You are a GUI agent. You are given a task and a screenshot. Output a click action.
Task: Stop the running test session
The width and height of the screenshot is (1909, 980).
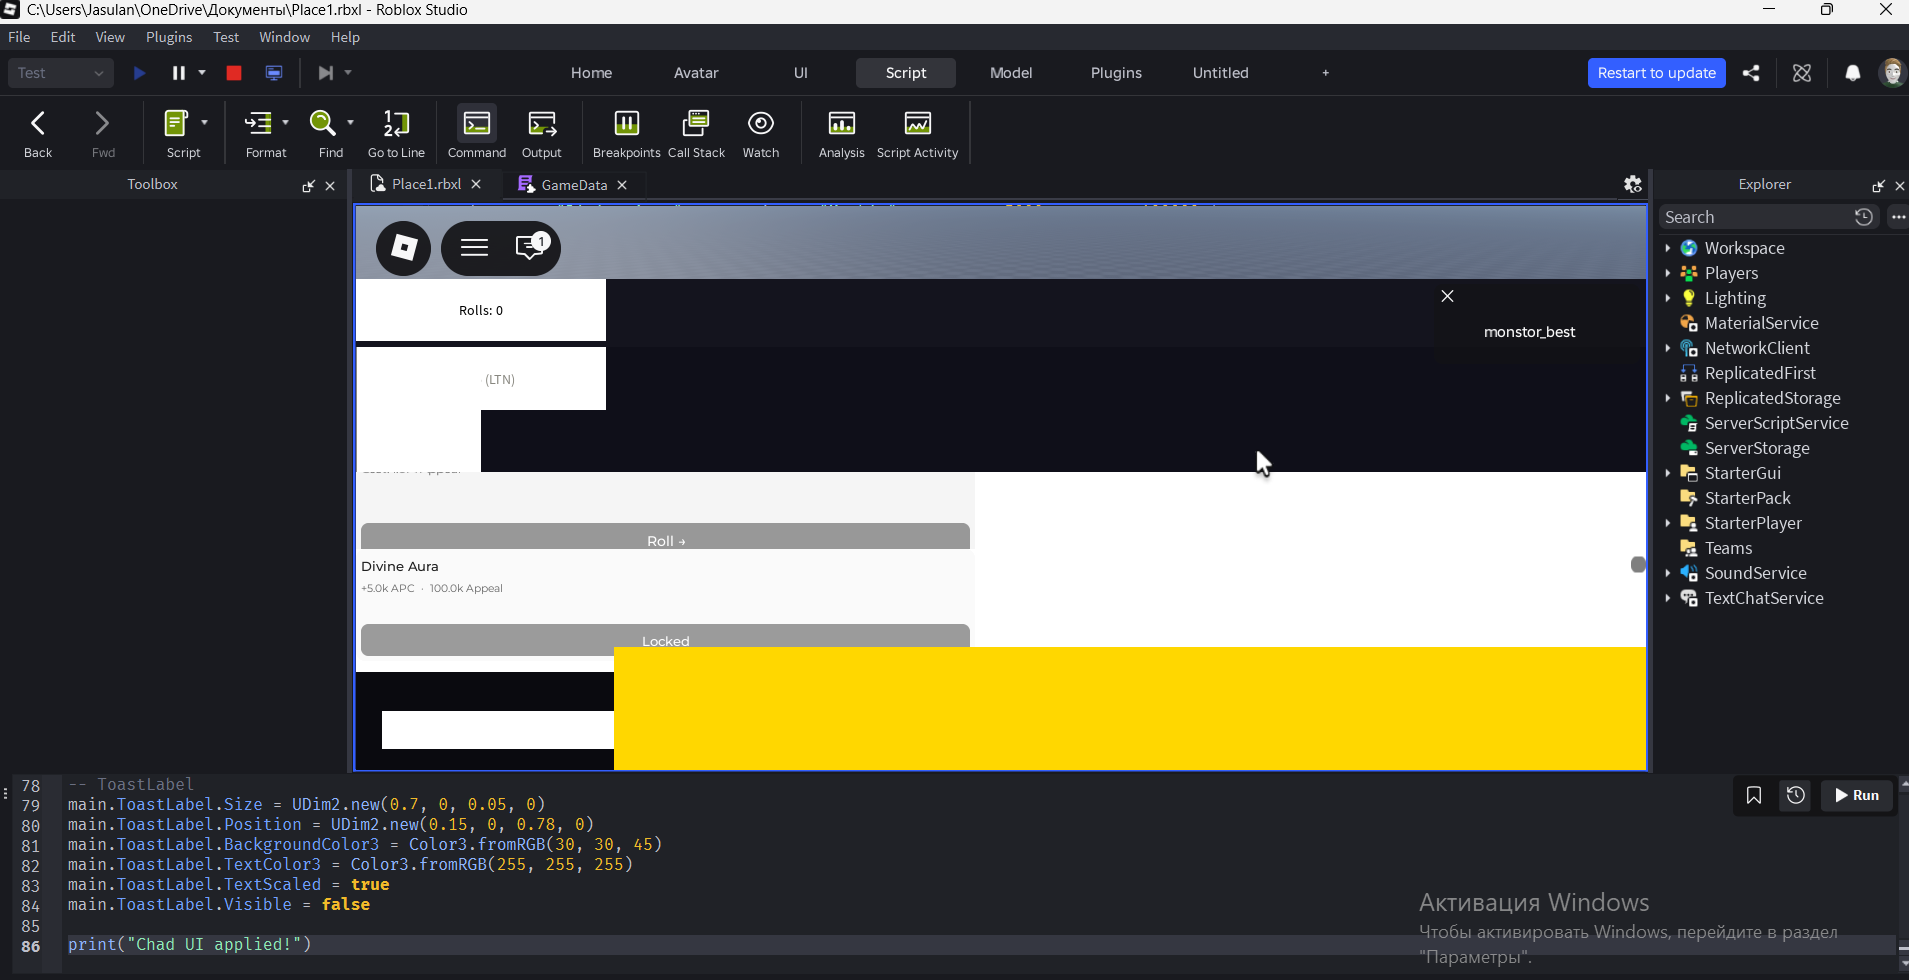[x=234, y=73]
